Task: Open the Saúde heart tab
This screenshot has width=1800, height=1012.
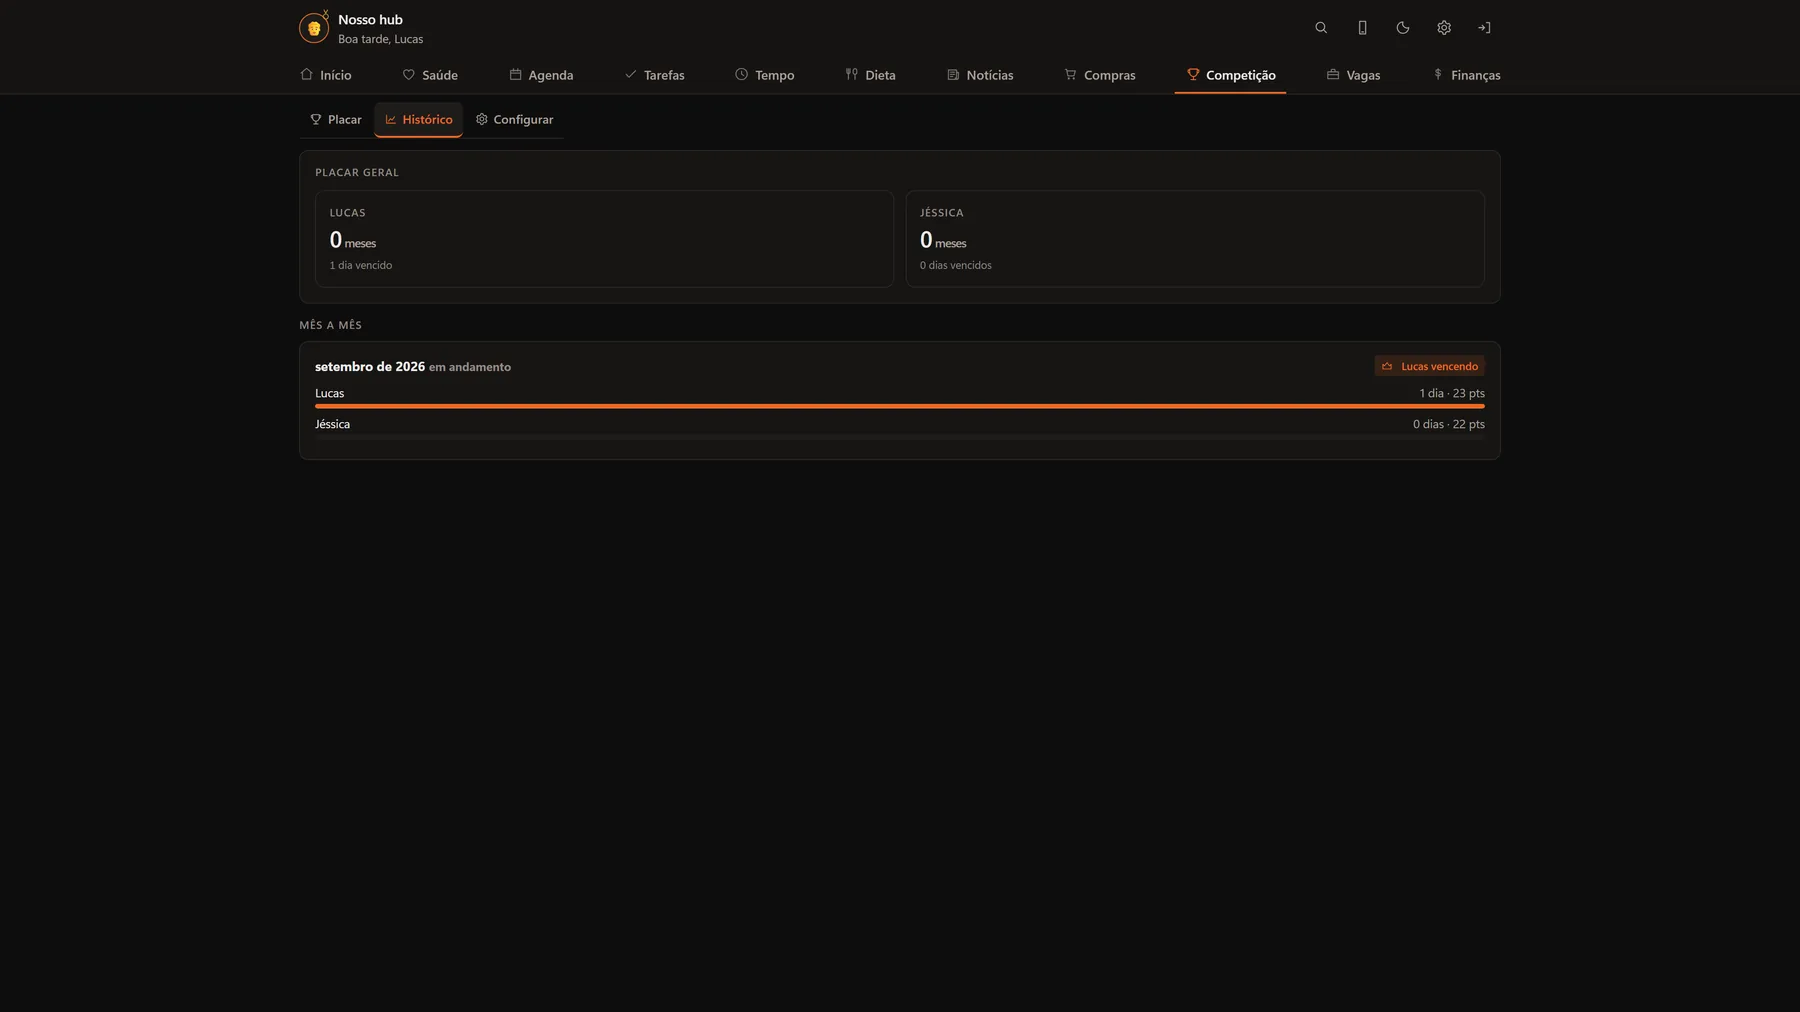Action: (x=430, y=75)
